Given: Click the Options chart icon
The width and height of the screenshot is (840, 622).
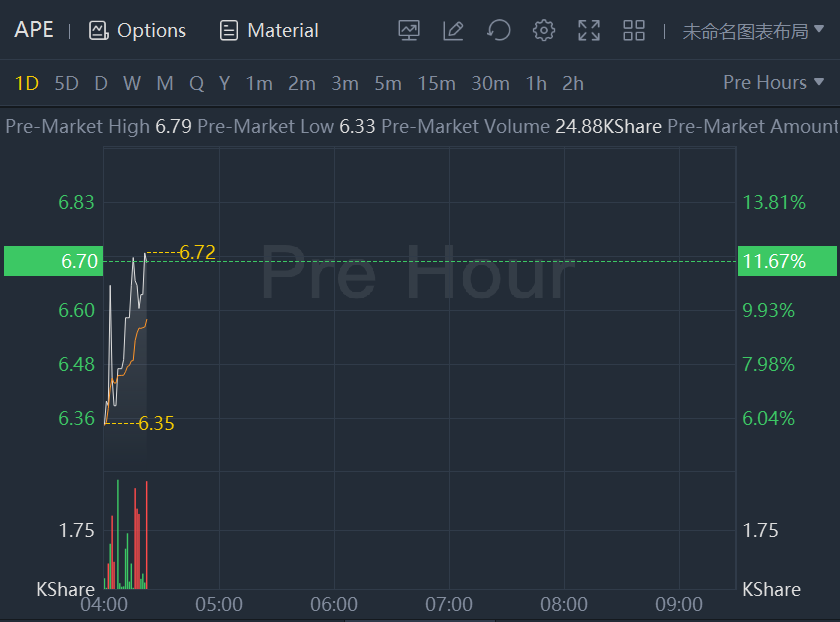Looking at the screenshot, I should coord(98,30).
